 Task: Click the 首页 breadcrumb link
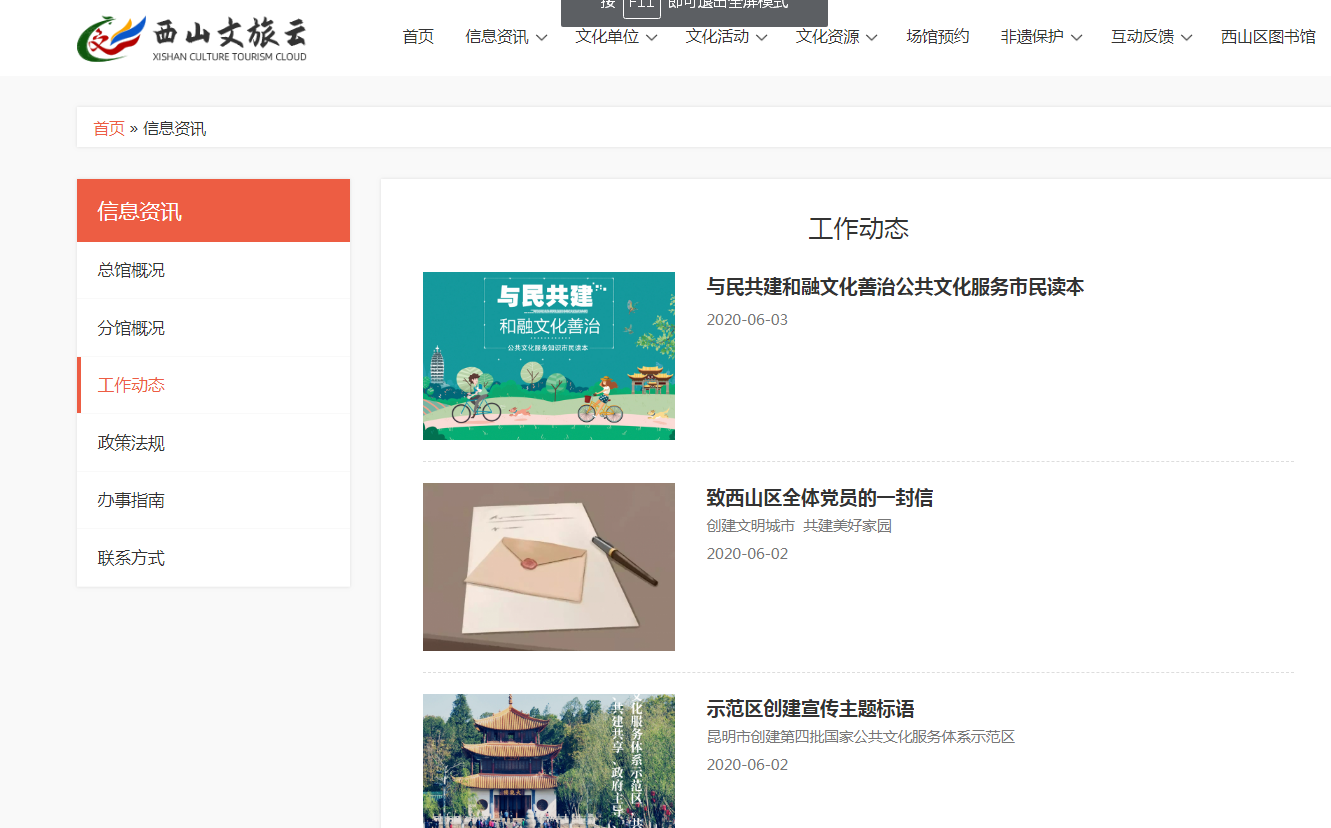109,128
